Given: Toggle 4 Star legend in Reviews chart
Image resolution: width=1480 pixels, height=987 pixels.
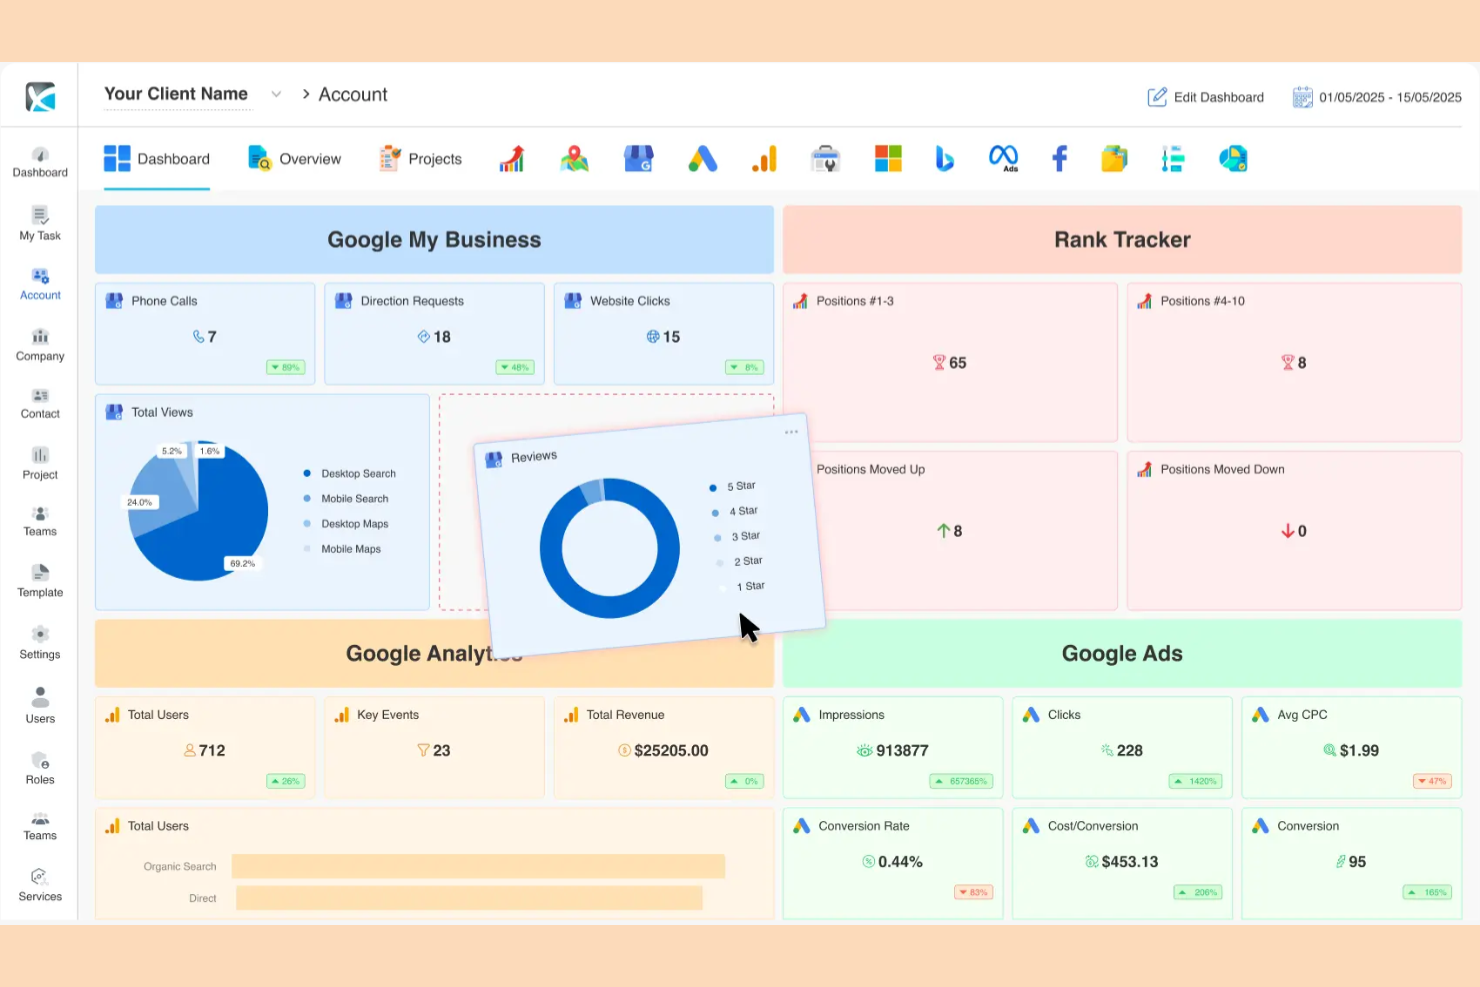Looking at the screenshot, I should pos(735,512).
